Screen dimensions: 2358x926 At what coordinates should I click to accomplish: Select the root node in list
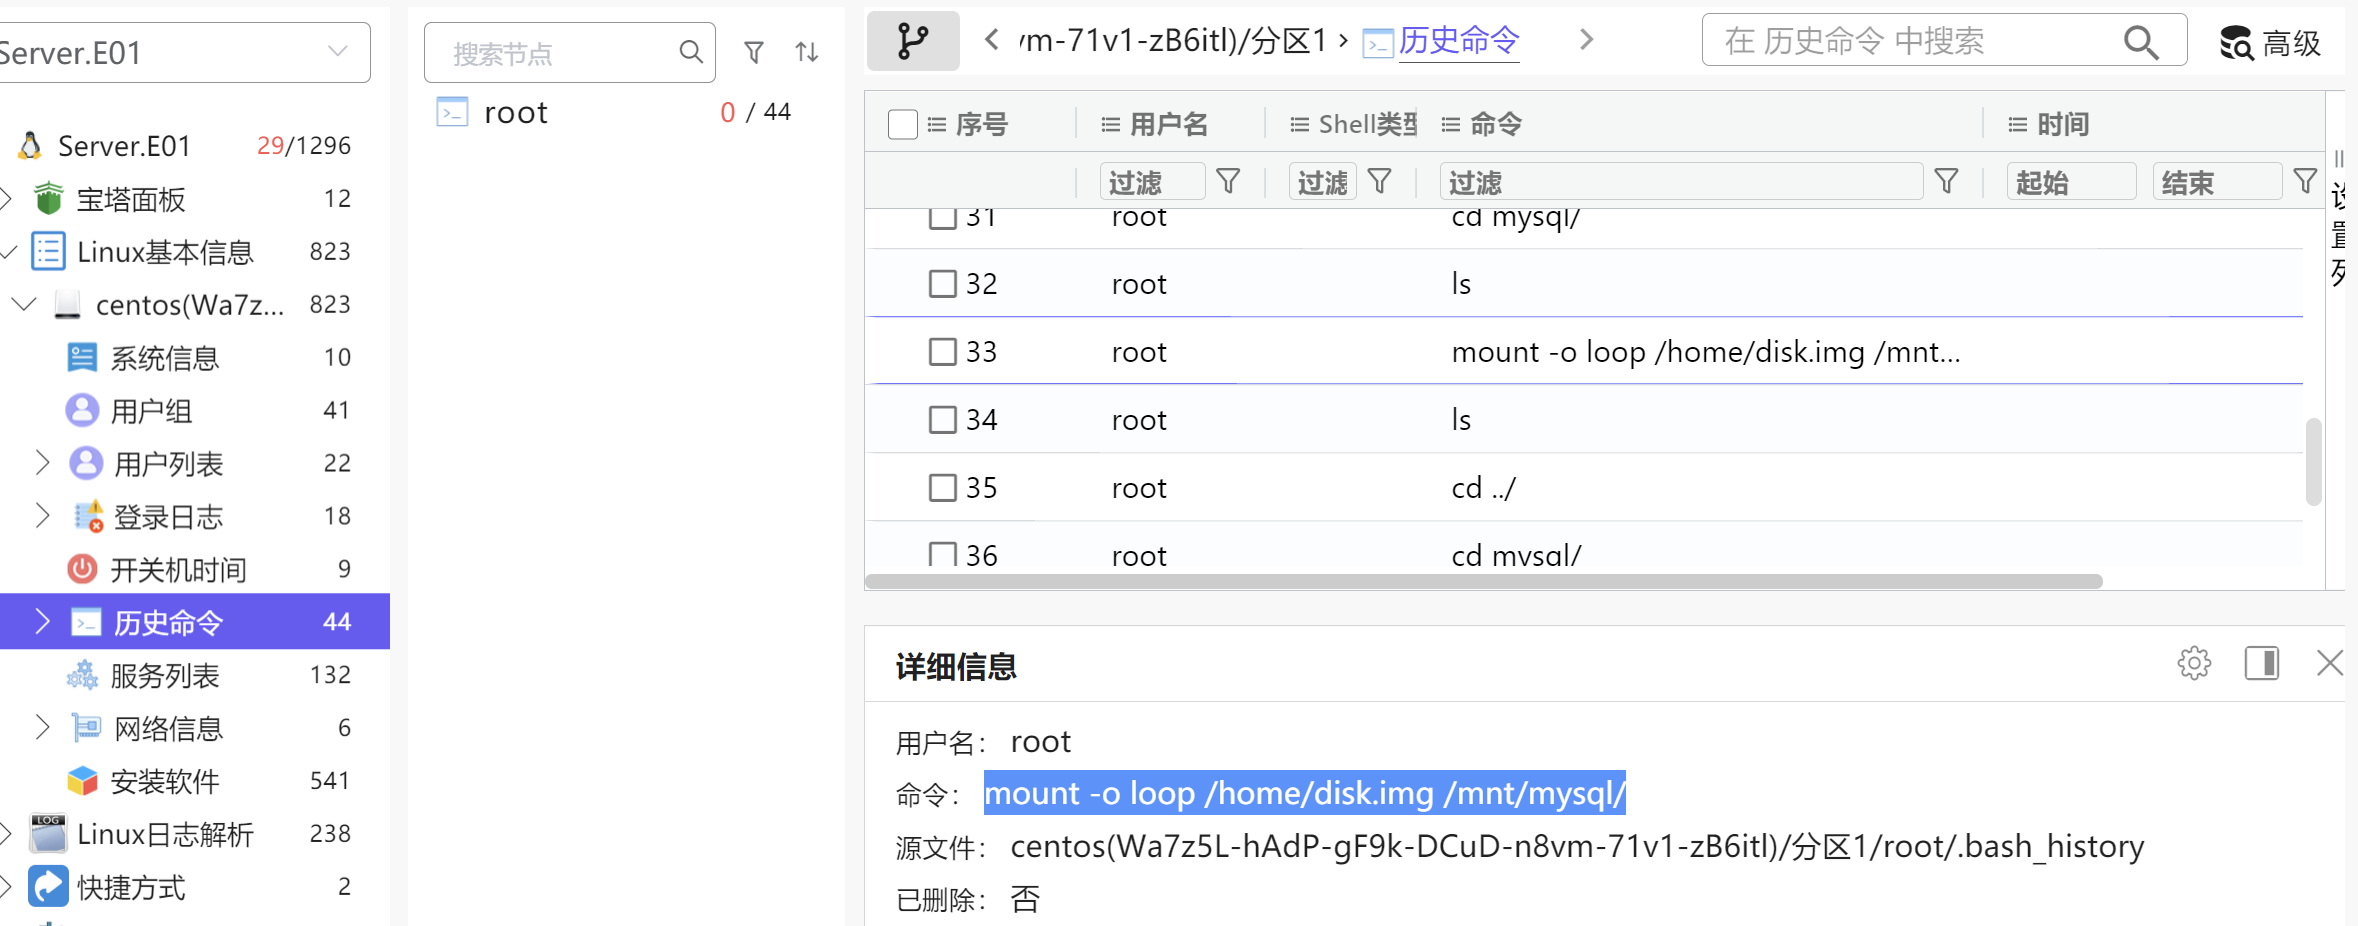pyautogui.click(x=515, y=112)
